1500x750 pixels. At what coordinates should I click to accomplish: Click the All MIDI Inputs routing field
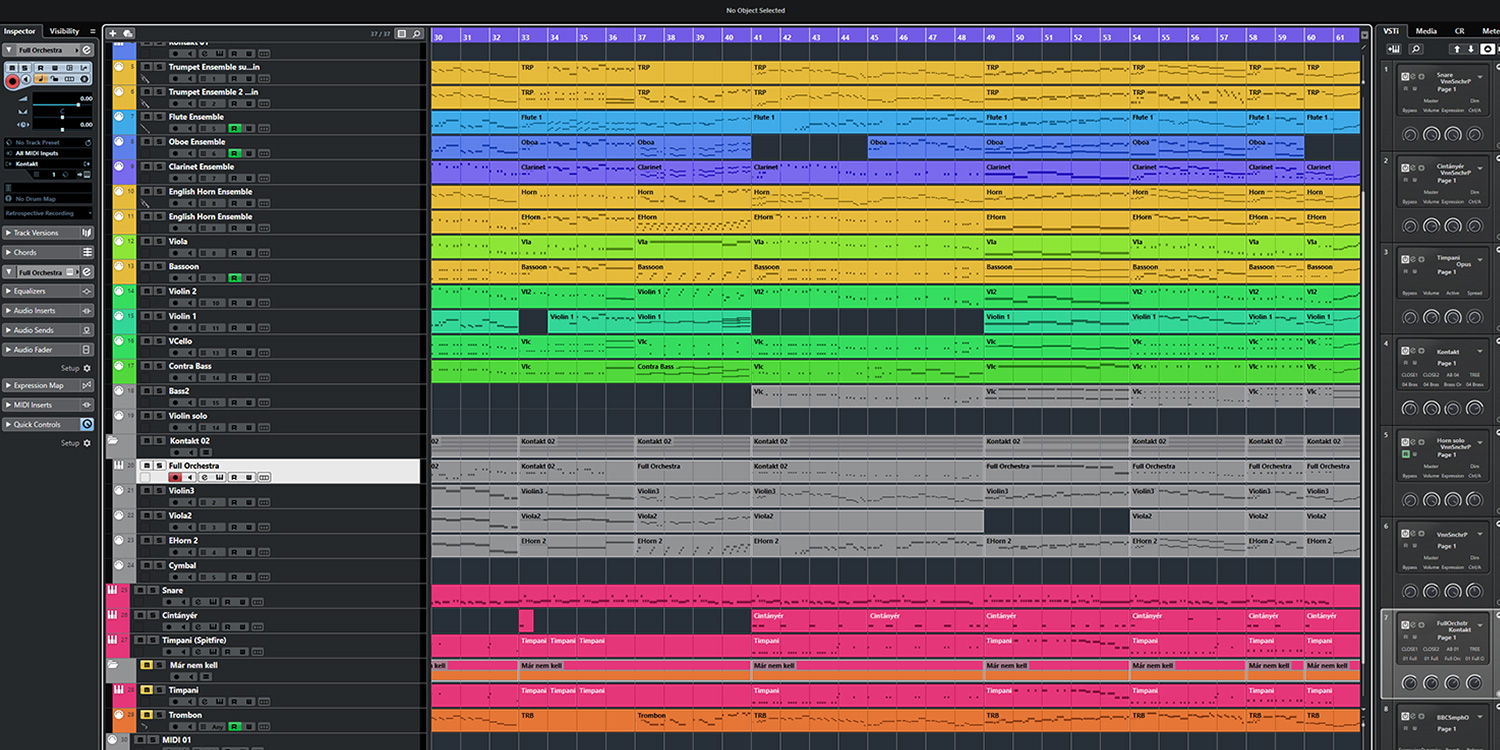coord(48,153)
